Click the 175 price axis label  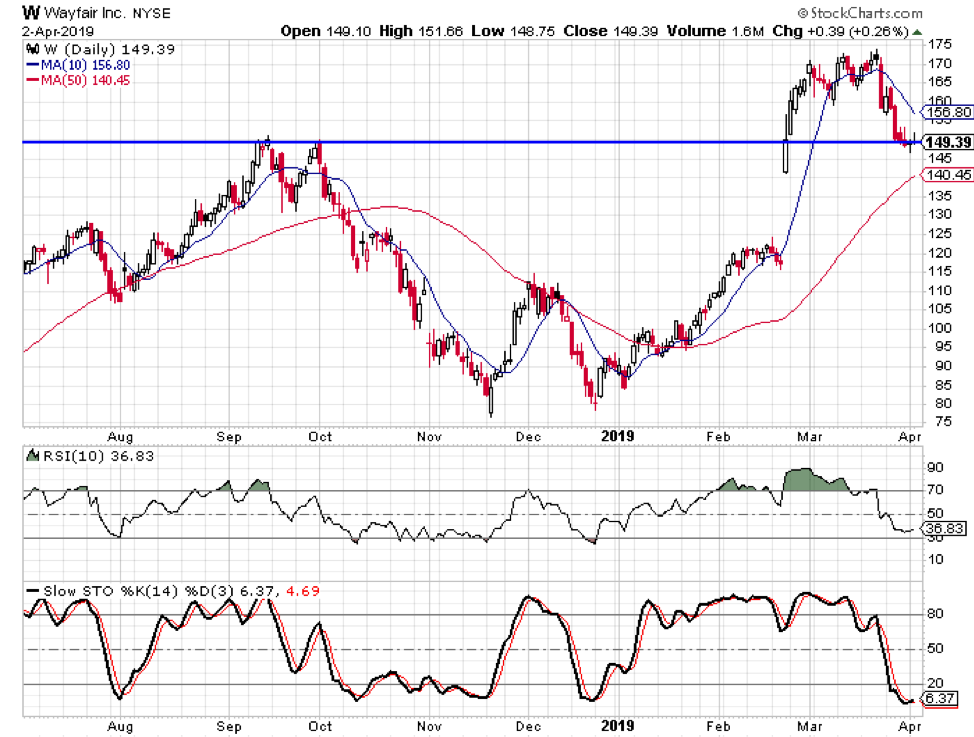click(940, 44)
